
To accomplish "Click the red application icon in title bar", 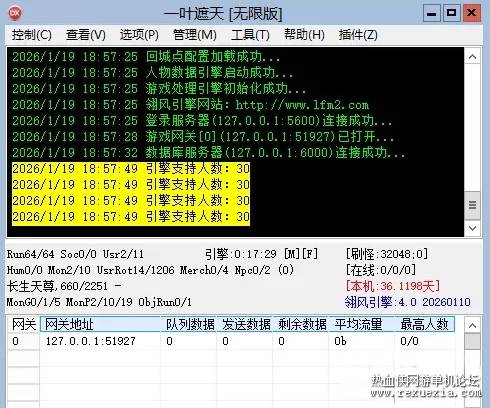I will pyautogui.click(x=15, y=13).
